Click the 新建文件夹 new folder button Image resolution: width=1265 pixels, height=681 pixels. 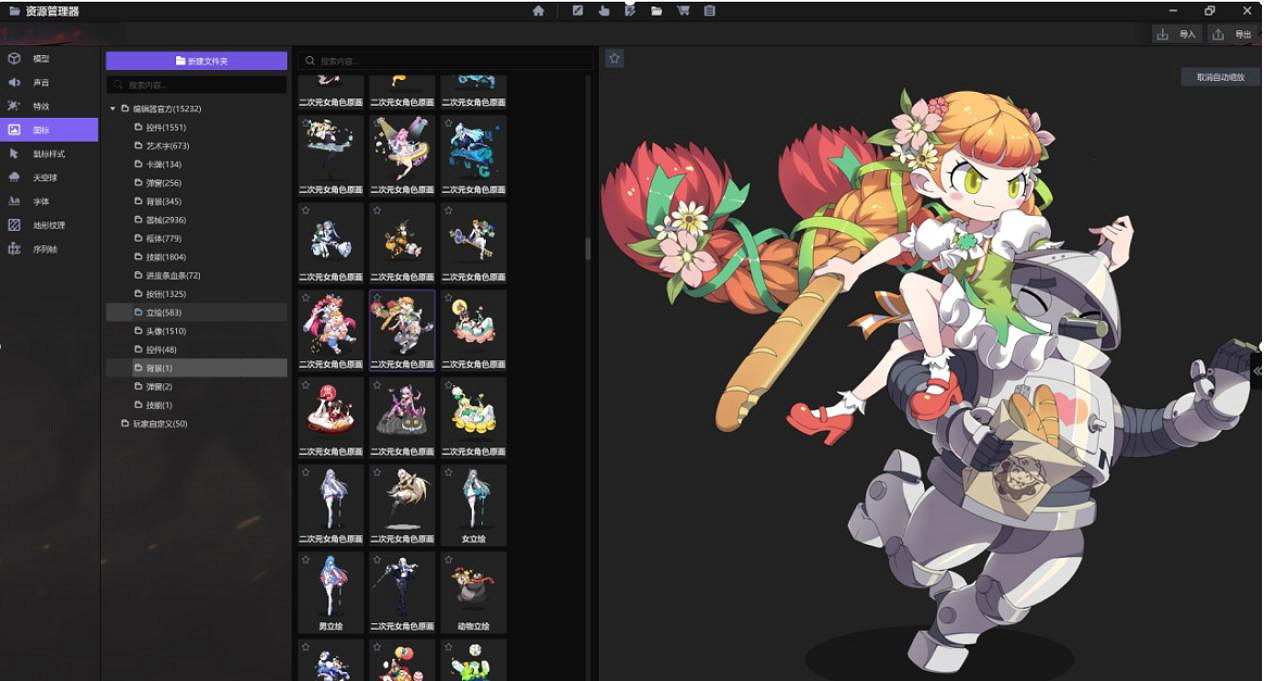click(x=197, y=61)
